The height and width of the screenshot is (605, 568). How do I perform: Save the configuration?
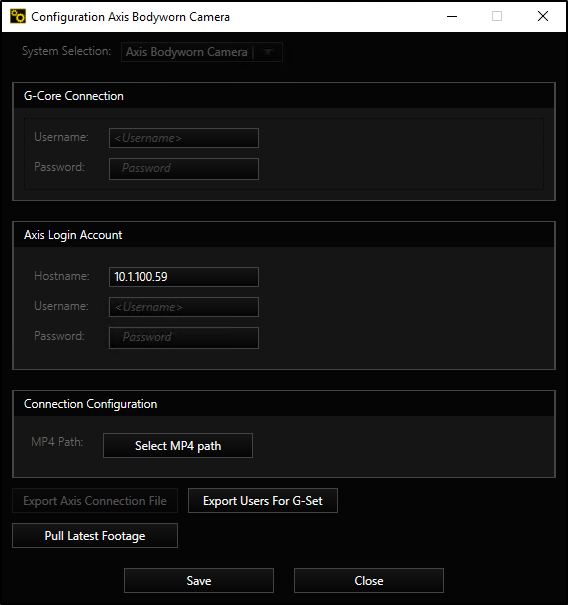[199, 580]
